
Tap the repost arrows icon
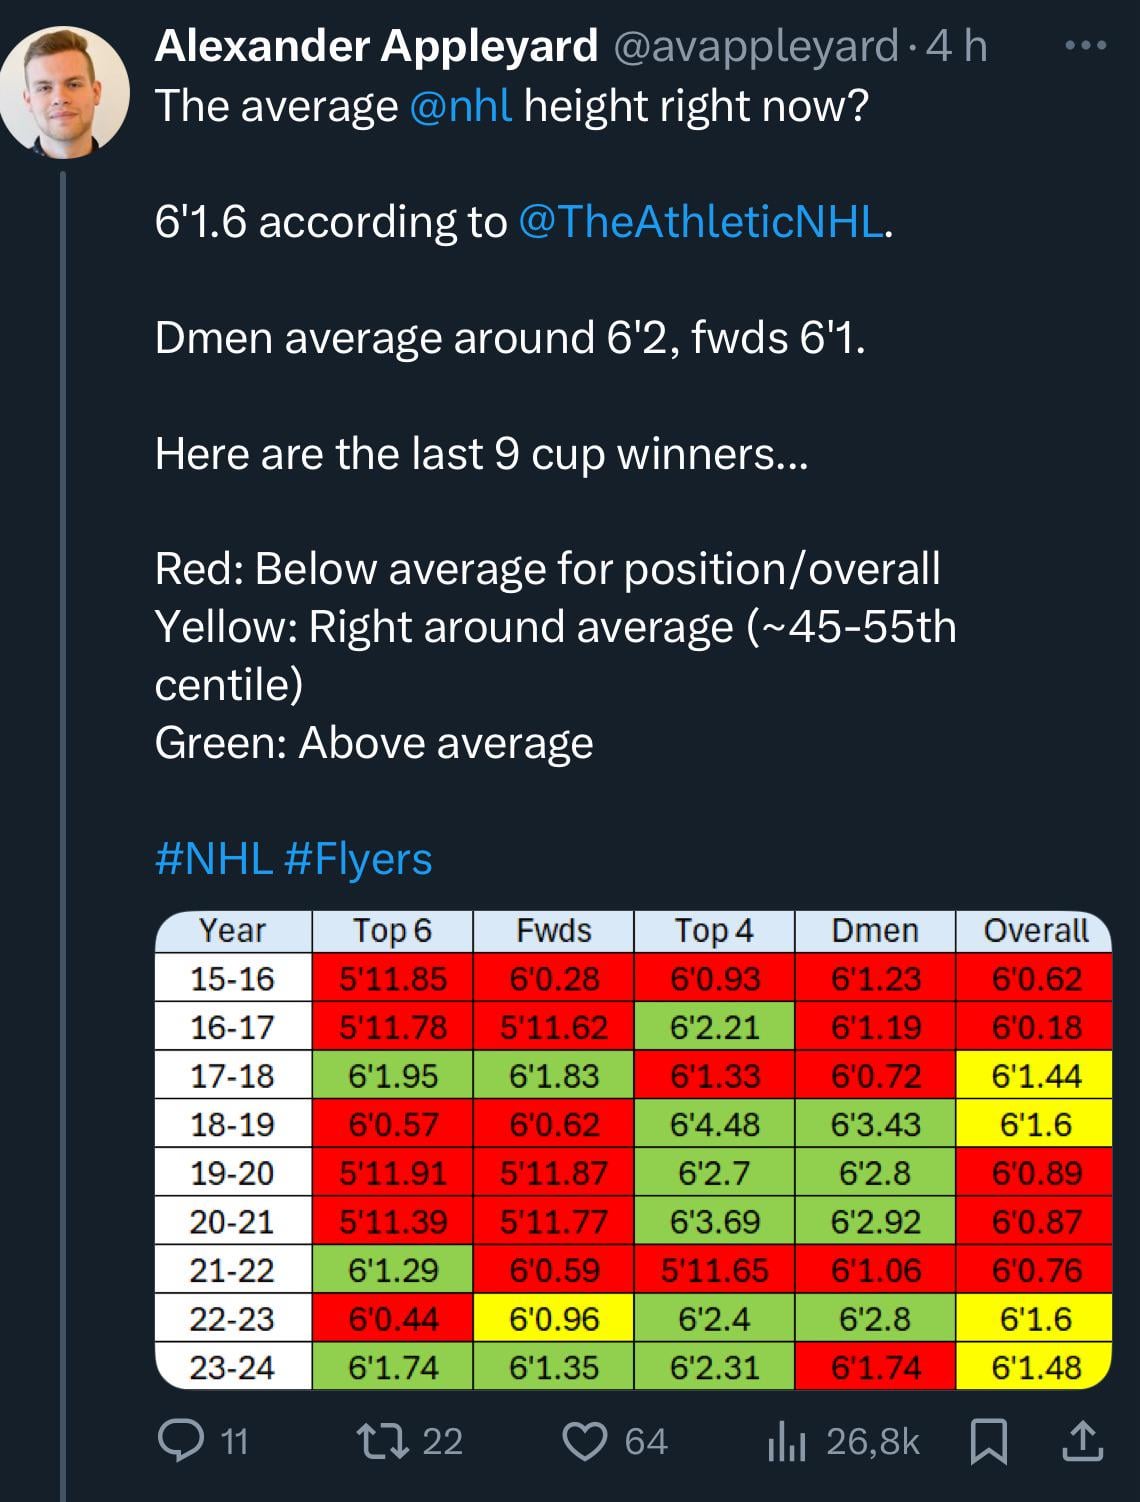(381, 1441)
